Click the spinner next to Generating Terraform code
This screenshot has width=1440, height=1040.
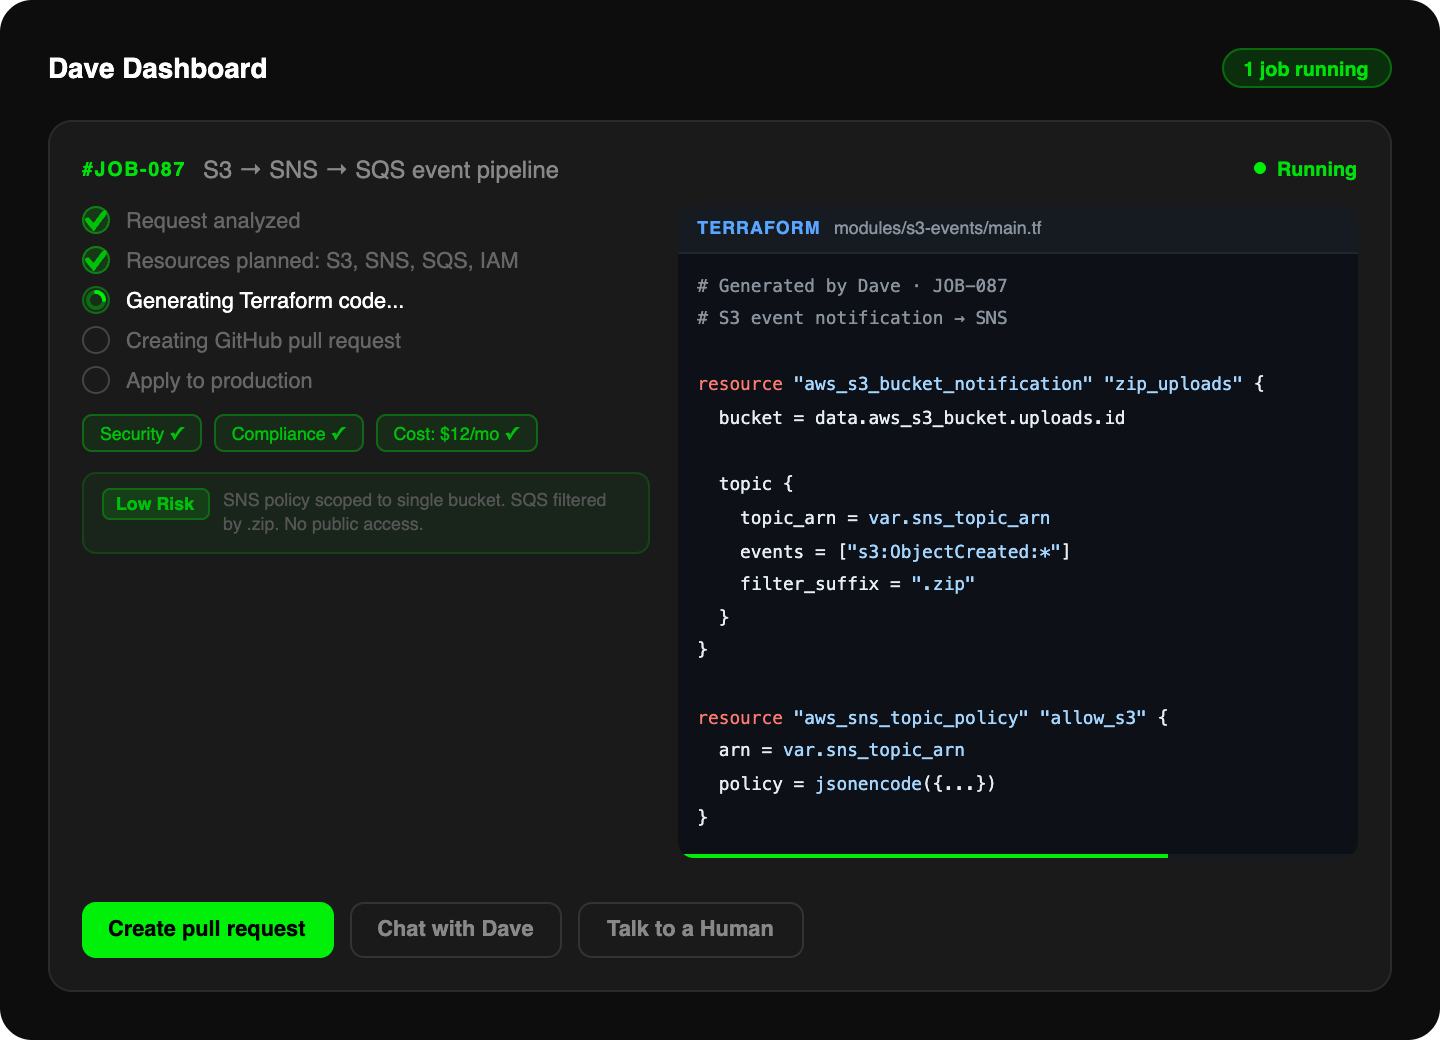coord(96,300)
